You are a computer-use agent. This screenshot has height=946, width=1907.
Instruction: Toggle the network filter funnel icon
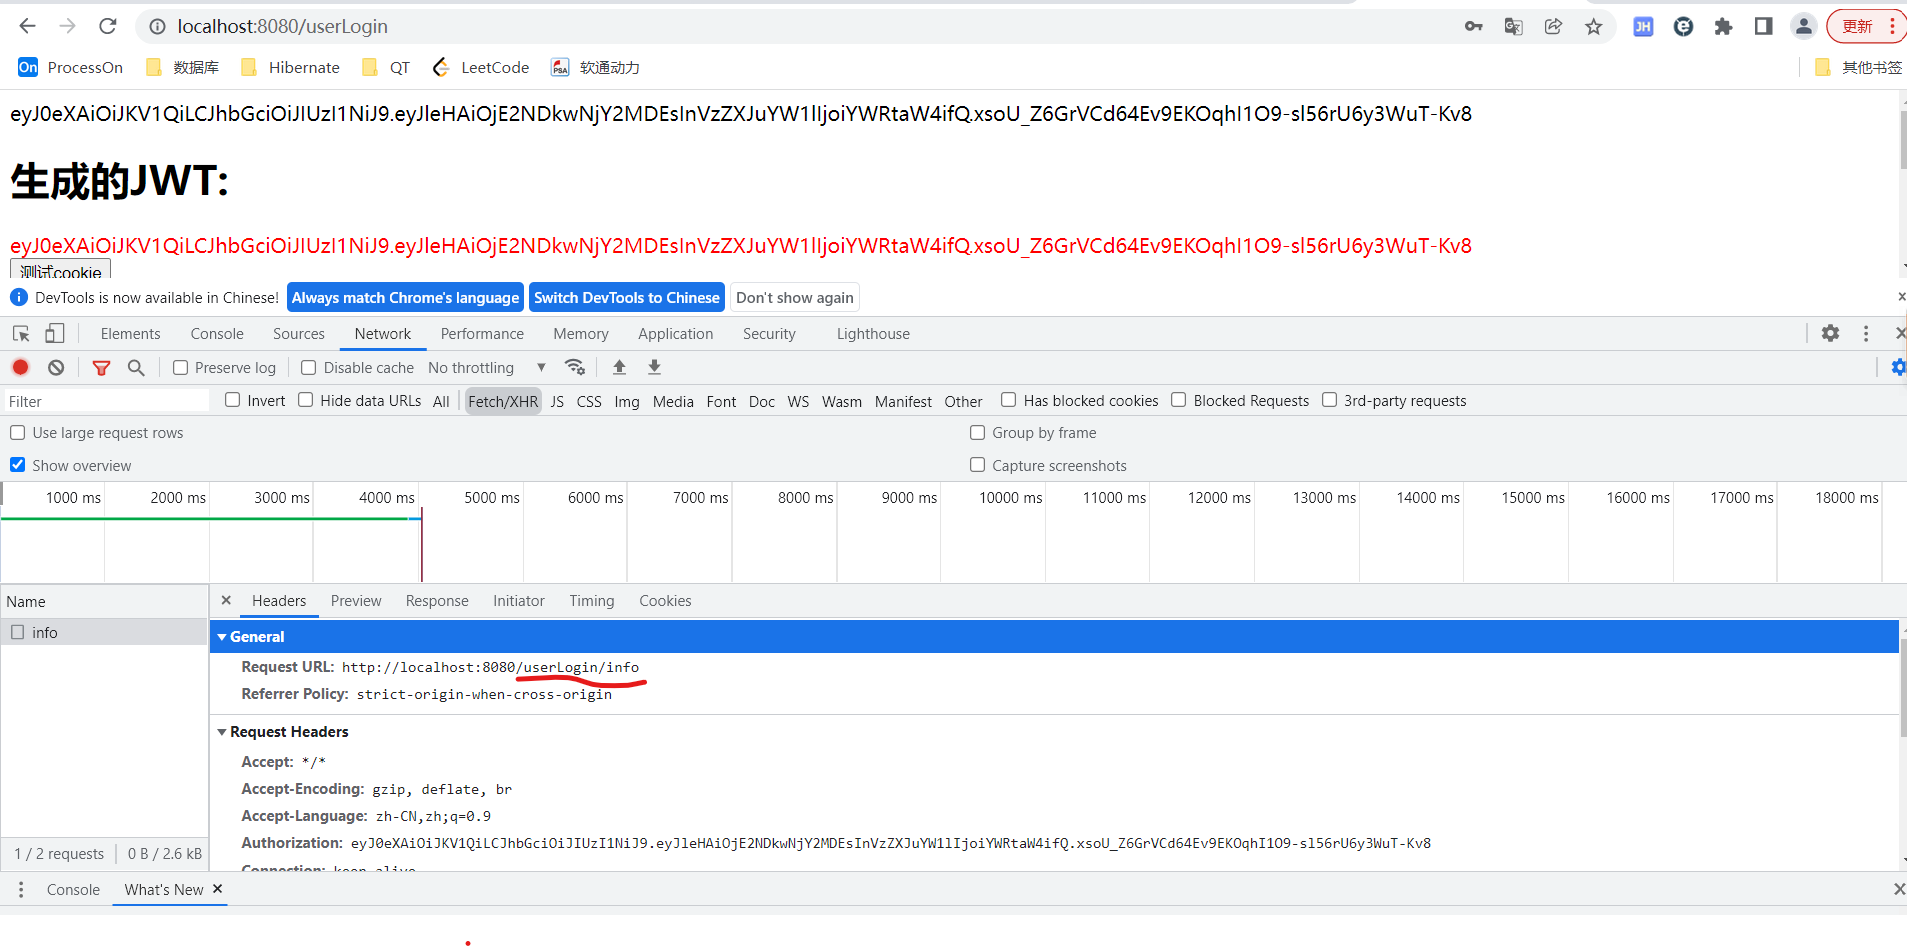pyautogui.click(x=101, y=368)
